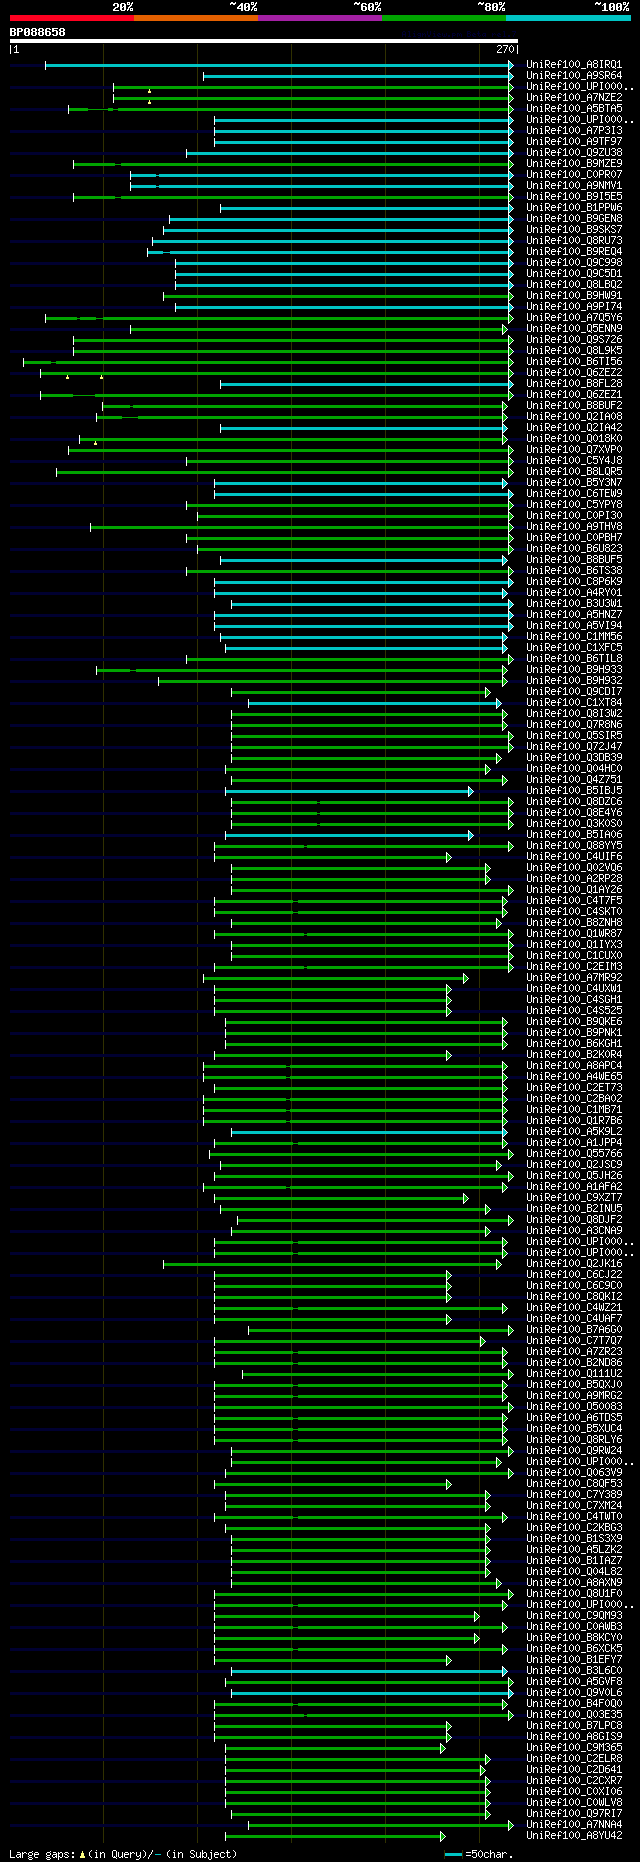Click the white query sequence bar
This screenshot has width=640, height=1862.
click(x=264, y=41)
